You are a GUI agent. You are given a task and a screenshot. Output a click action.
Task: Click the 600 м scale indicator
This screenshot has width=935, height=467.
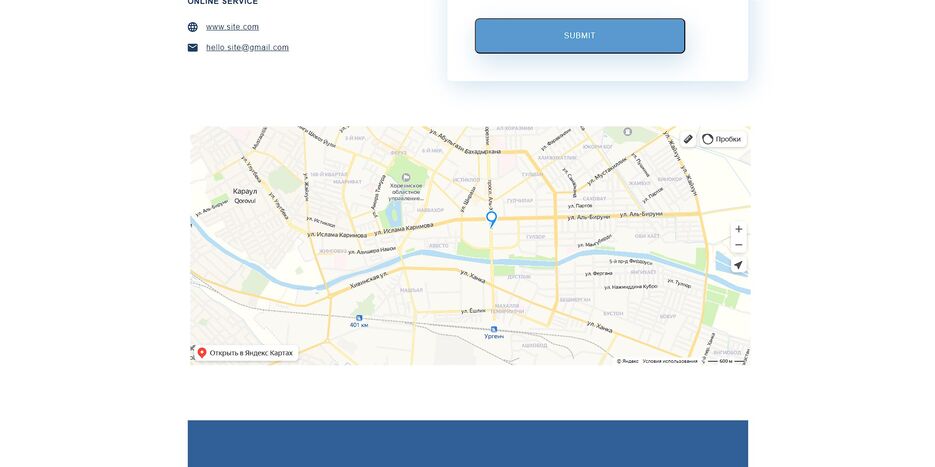726,361
